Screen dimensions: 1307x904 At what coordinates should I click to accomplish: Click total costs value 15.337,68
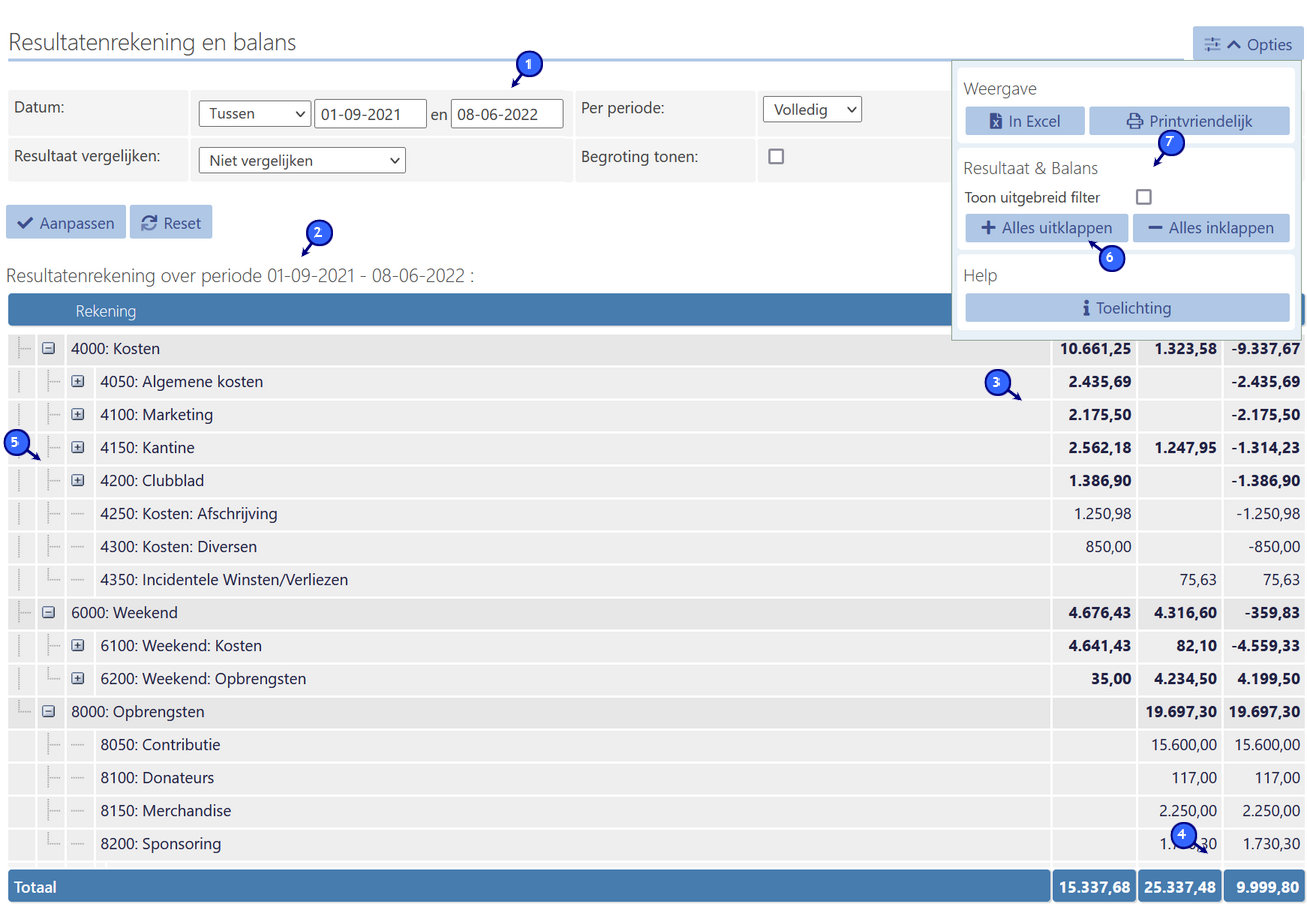point(1094,887)
